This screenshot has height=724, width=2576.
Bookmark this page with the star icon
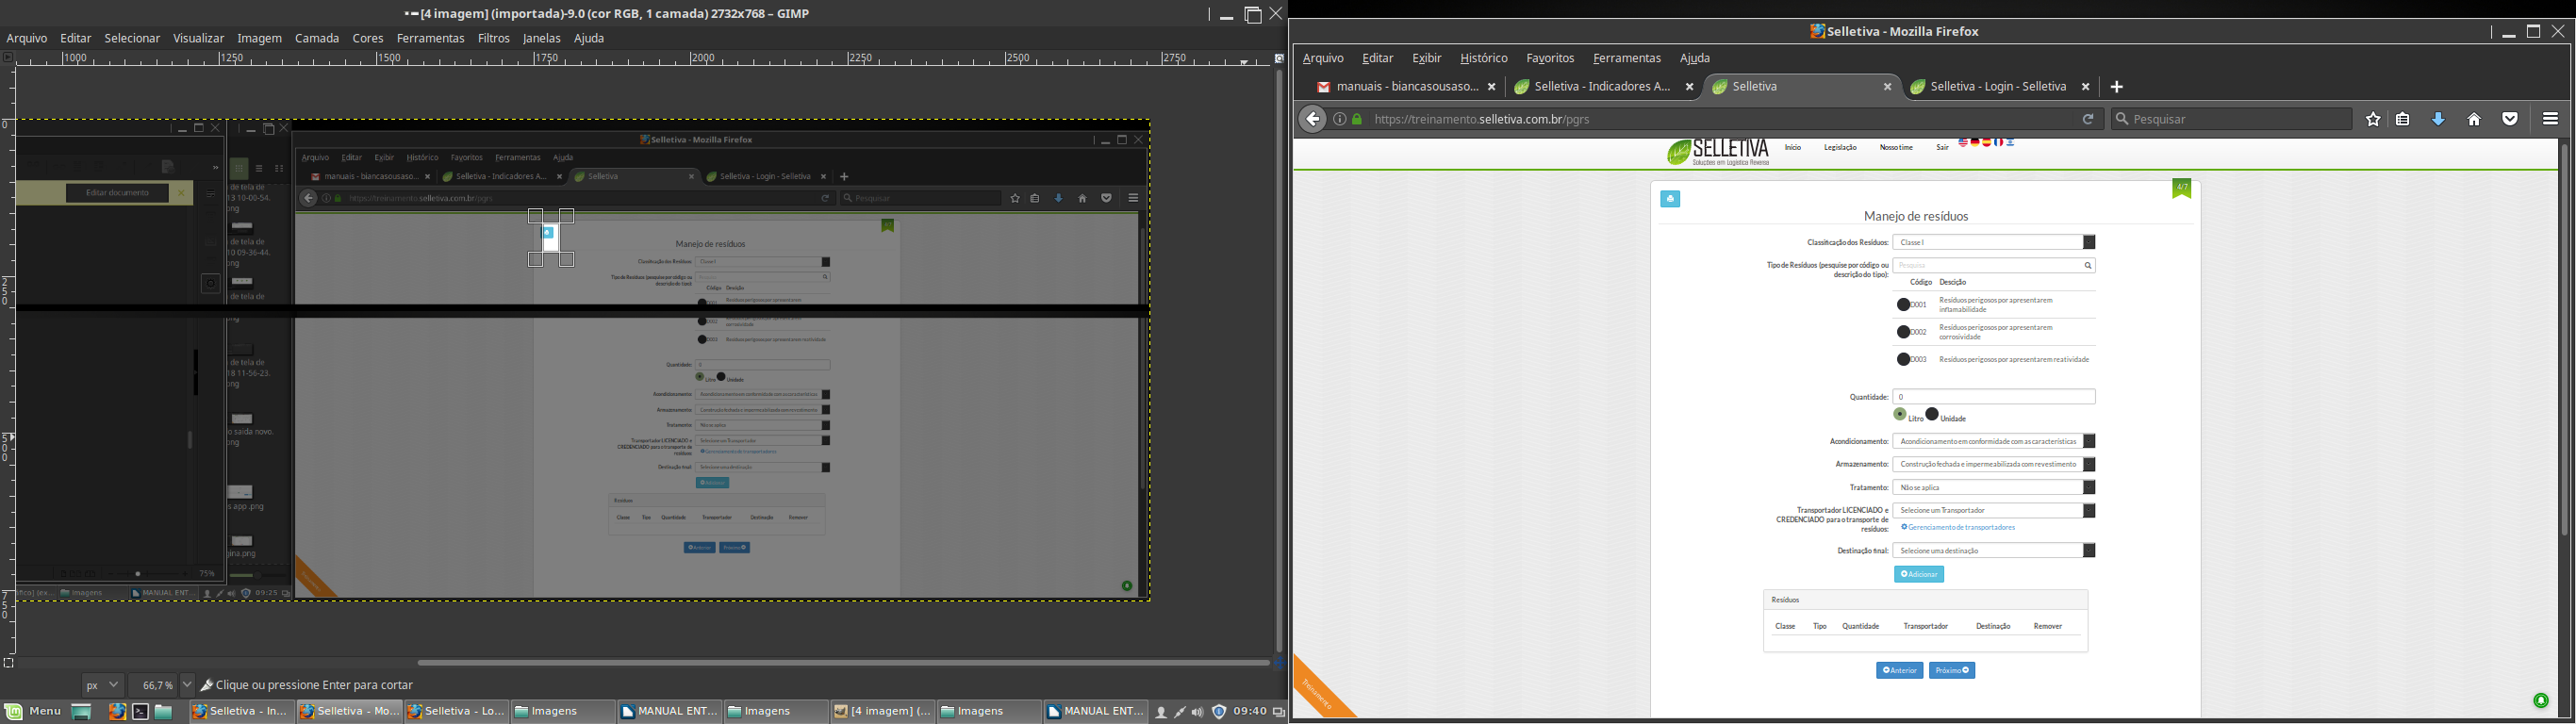coord(2373,120)
